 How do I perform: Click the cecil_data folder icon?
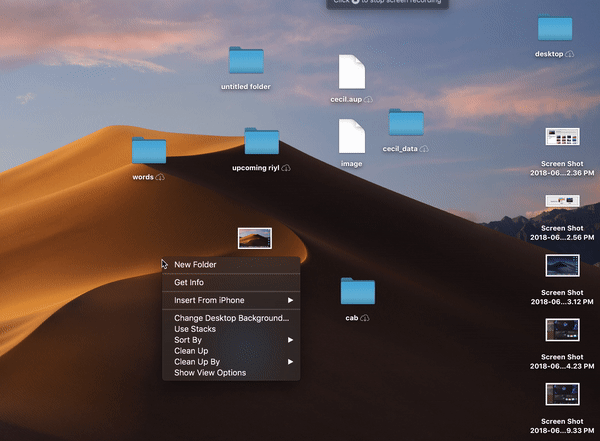click(x=406, y=124)
